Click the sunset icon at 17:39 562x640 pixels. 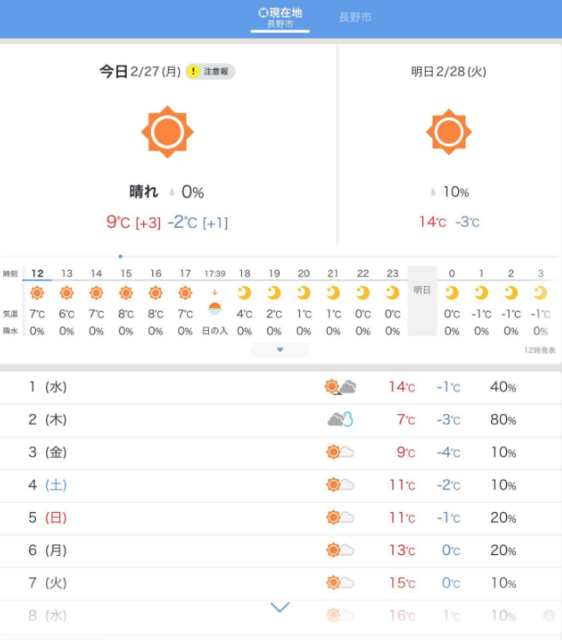click(x=215, y=304)
